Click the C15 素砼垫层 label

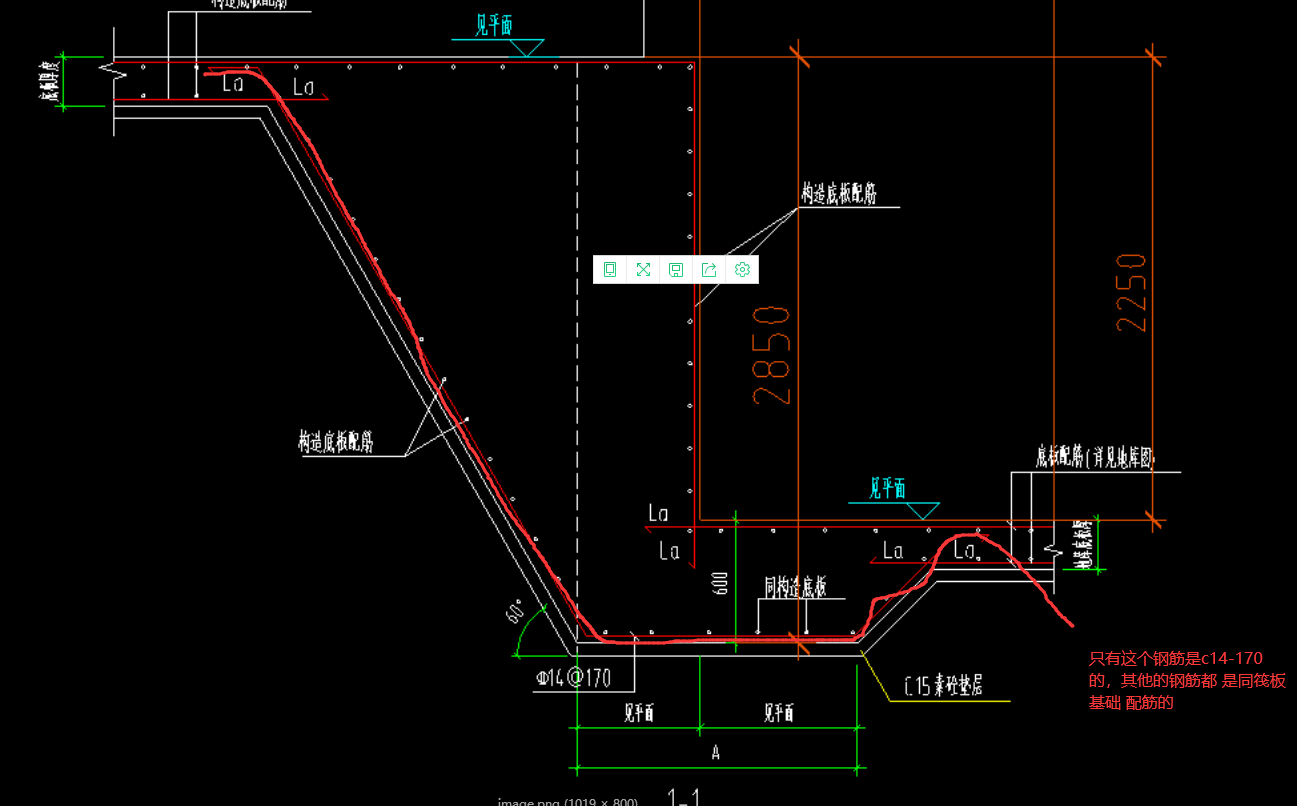tap(942, 685)
